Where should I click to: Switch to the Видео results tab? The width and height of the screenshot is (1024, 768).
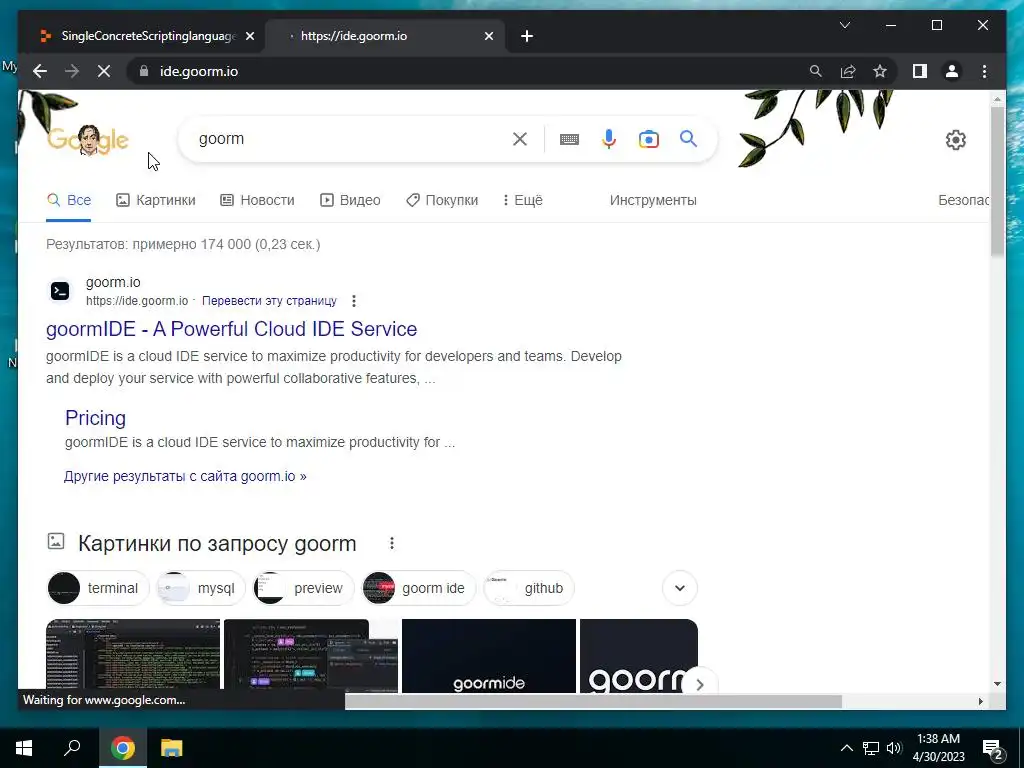[350, 200]
